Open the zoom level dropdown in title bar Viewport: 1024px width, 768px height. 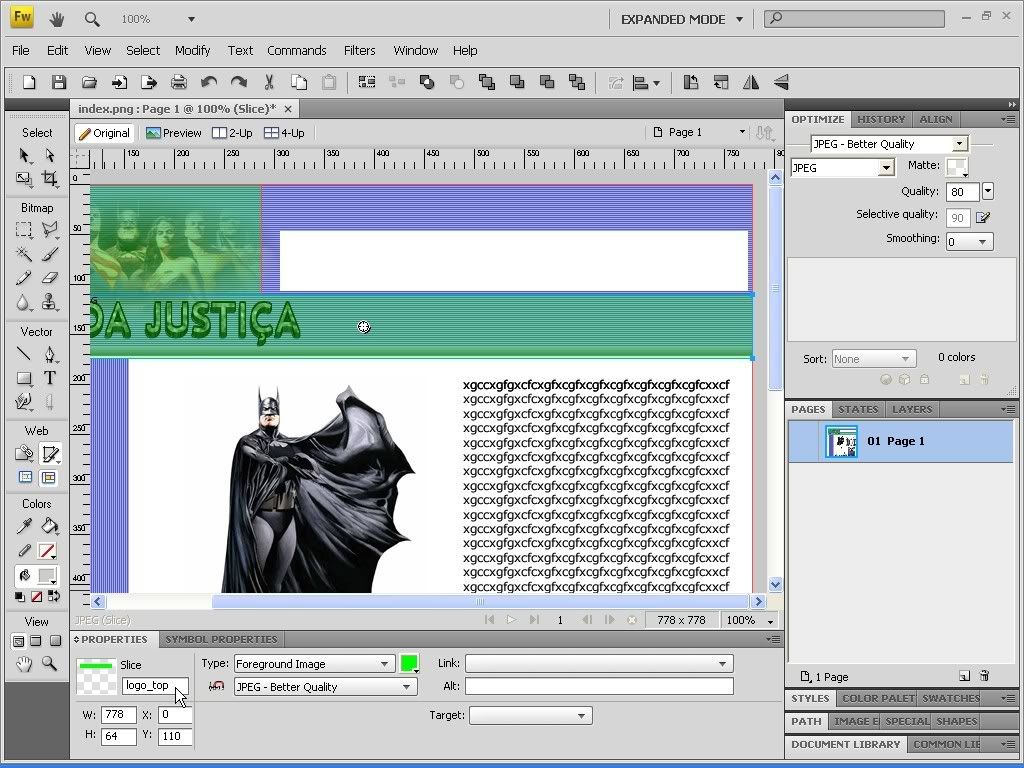[x=191, y=20]
